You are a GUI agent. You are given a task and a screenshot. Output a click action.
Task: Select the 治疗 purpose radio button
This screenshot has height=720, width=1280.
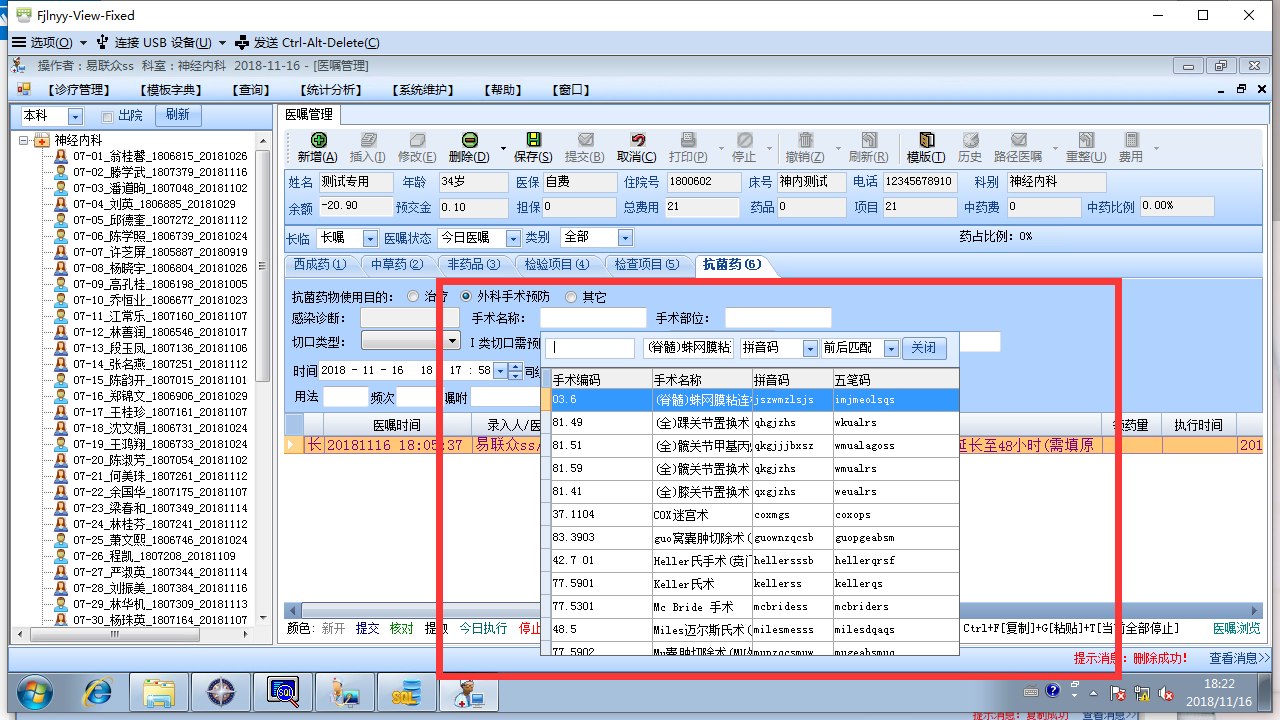click(414, 297)
